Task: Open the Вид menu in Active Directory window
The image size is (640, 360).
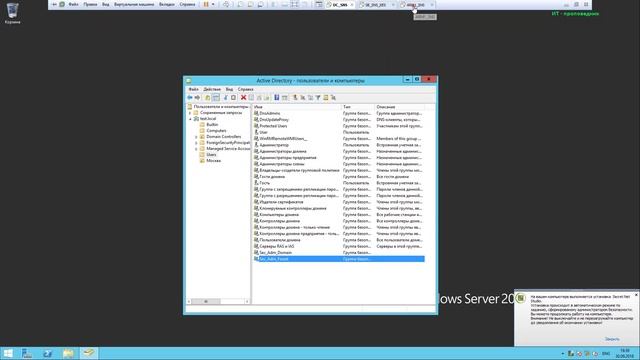Action: click(229, 89)
